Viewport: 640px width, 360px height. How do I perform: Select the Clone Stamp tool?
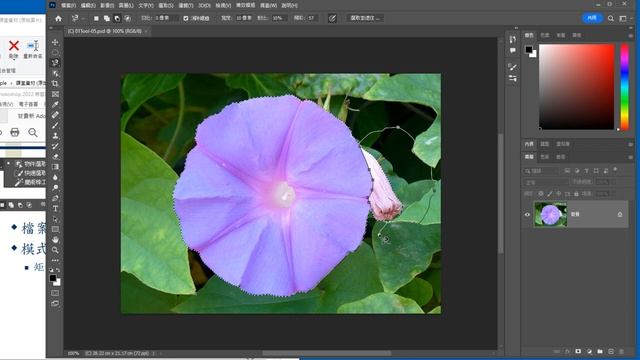click(x=55, y=136)
